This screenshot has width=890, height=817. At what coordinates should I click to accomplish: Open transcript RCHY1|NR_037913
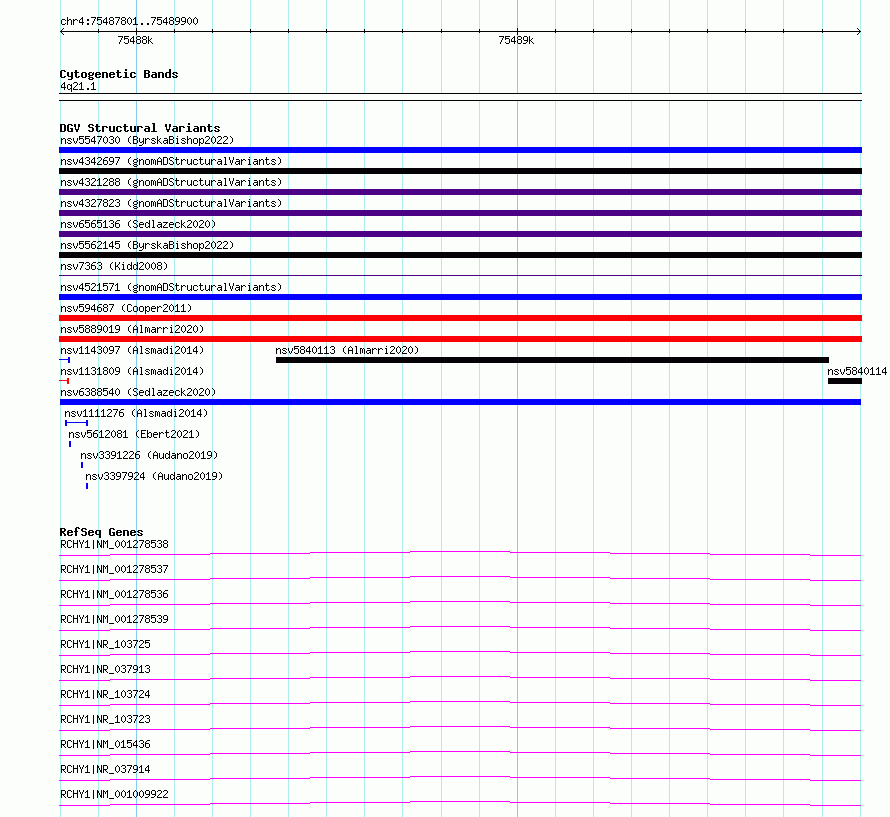(x=105, y=669)
